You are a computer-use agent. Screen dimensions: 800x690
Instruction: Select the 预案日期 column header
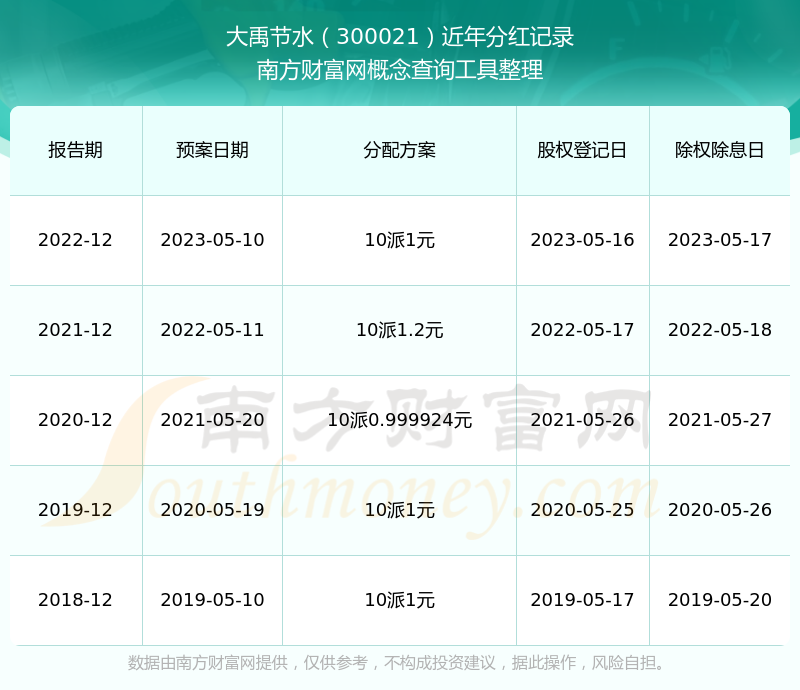(x=212, y=150)
